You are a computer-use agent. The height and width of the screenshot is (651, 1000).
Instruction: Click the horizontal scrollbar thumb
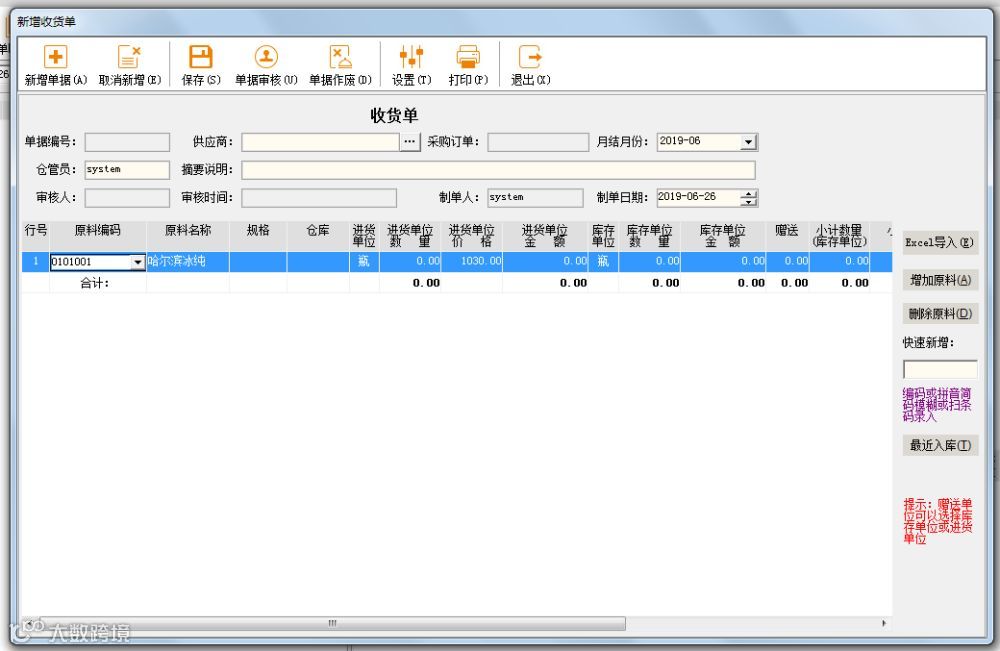click(331, 623)
